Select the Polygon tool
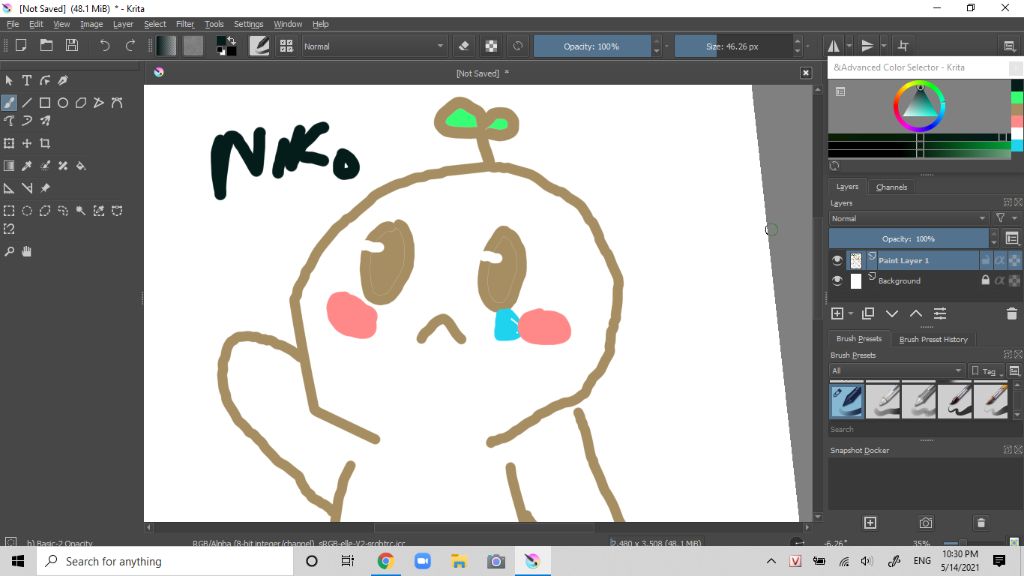This screenshot has height=576, width=1024. [81, 103]
